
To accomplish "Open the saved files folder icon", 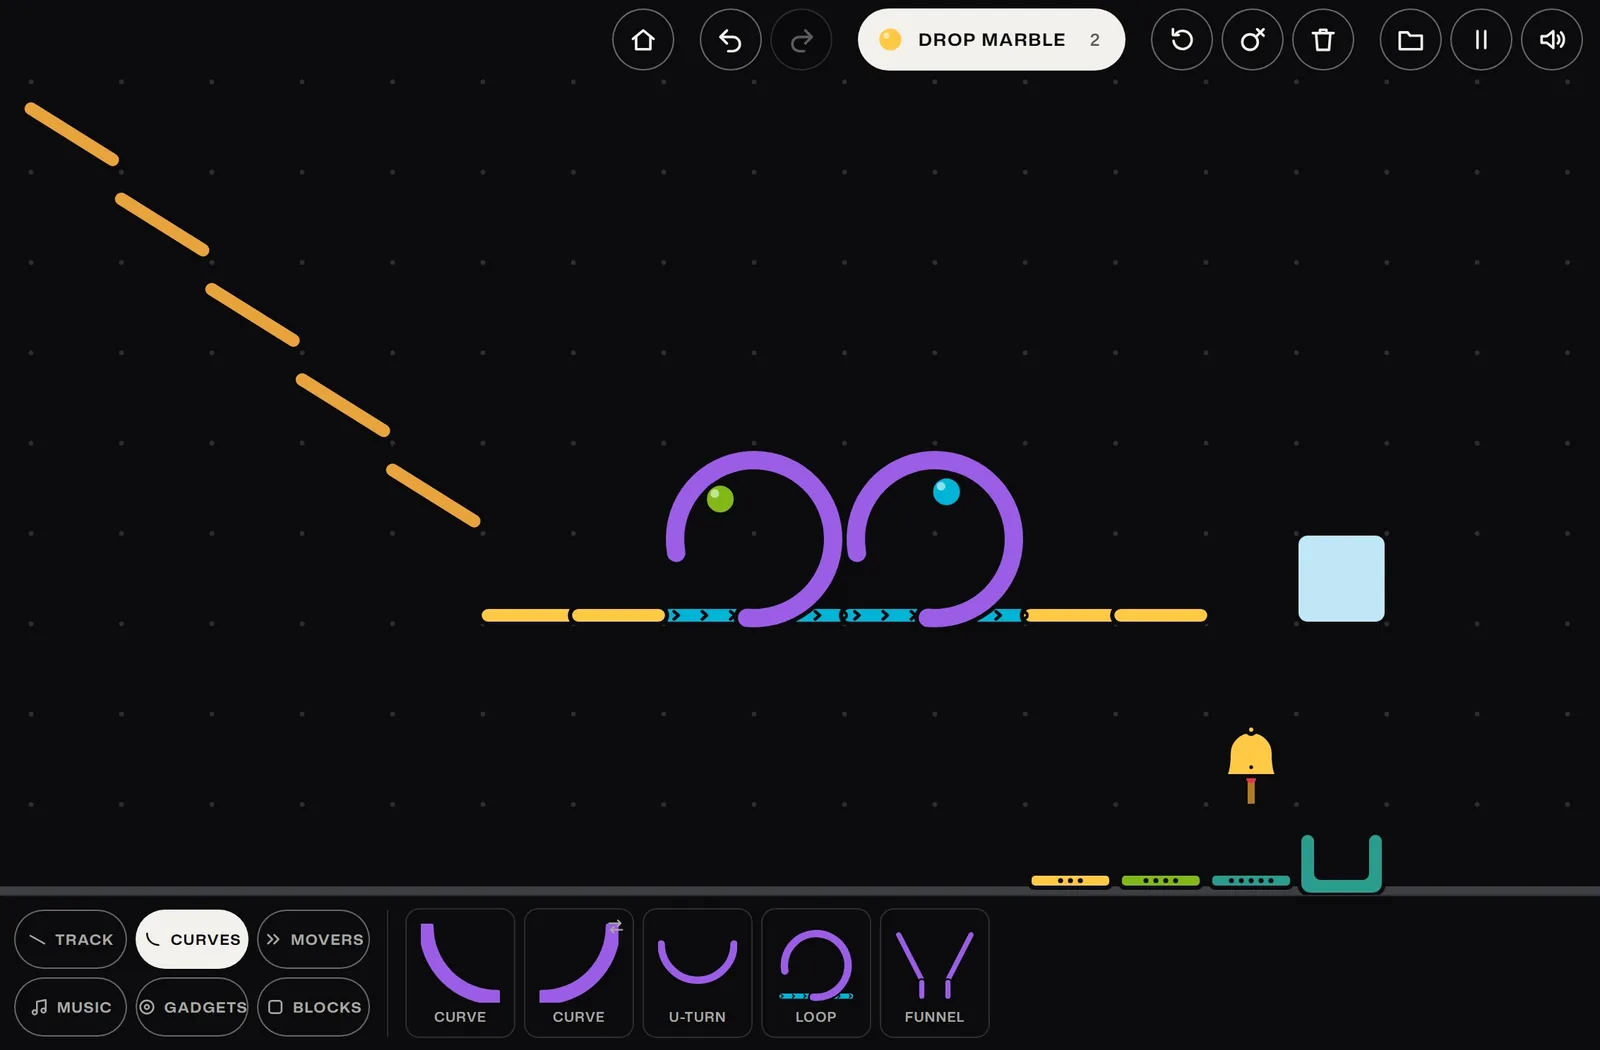I will click(1410, 40).
